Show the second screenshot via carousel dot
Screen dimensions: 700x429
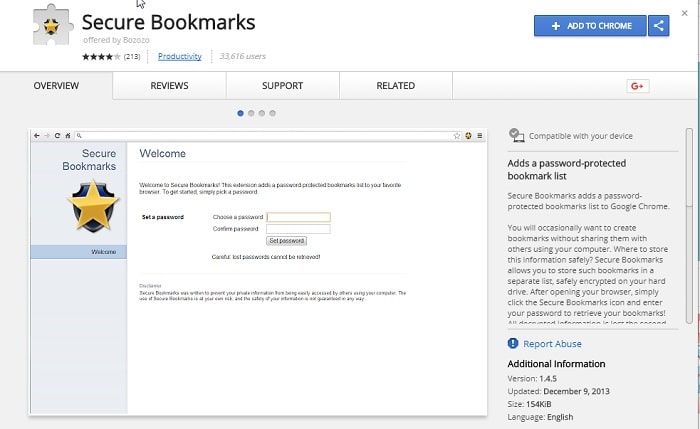tap(251, 113)
